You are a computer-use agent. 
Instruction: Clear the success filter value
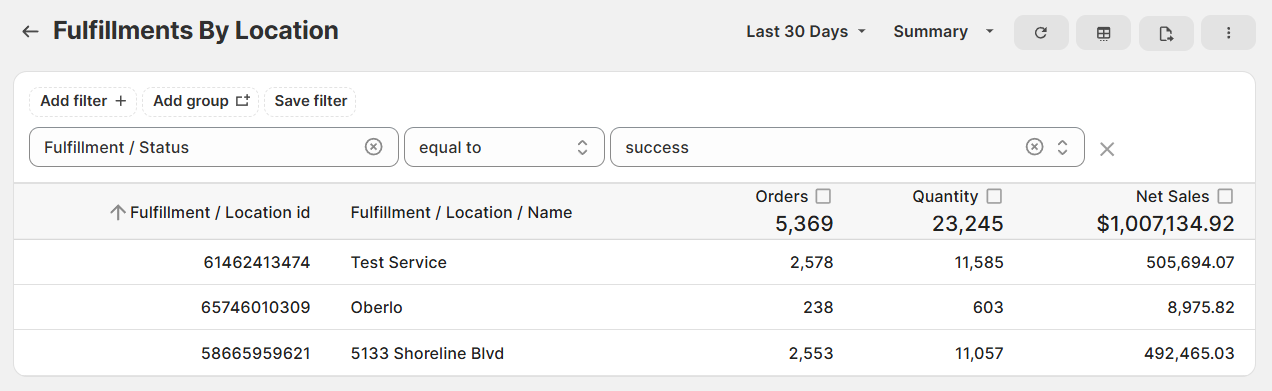1034,147
